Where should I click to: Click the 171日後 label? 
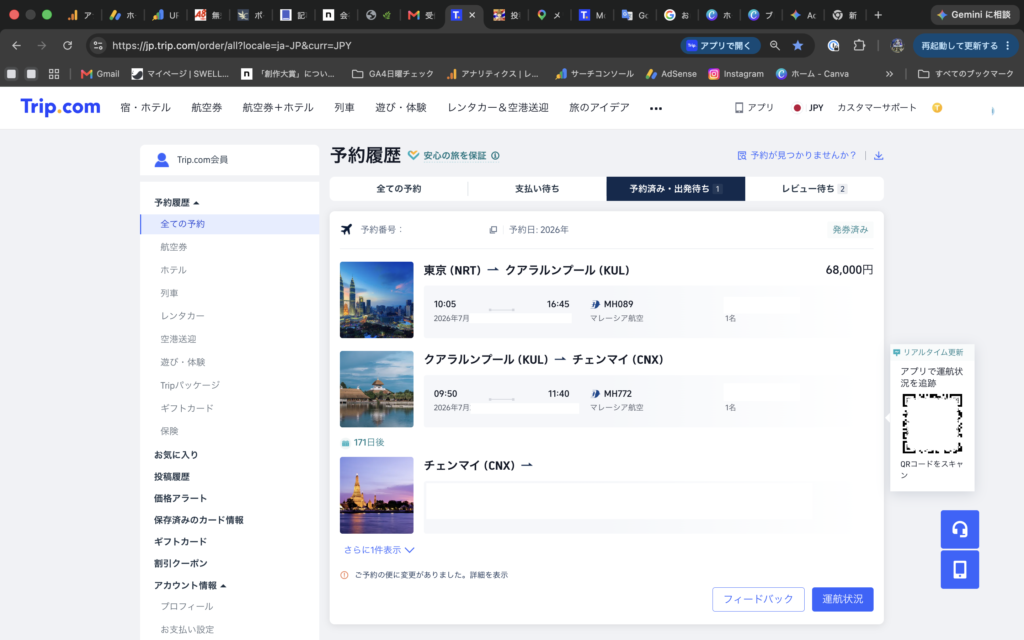[368, 443]
